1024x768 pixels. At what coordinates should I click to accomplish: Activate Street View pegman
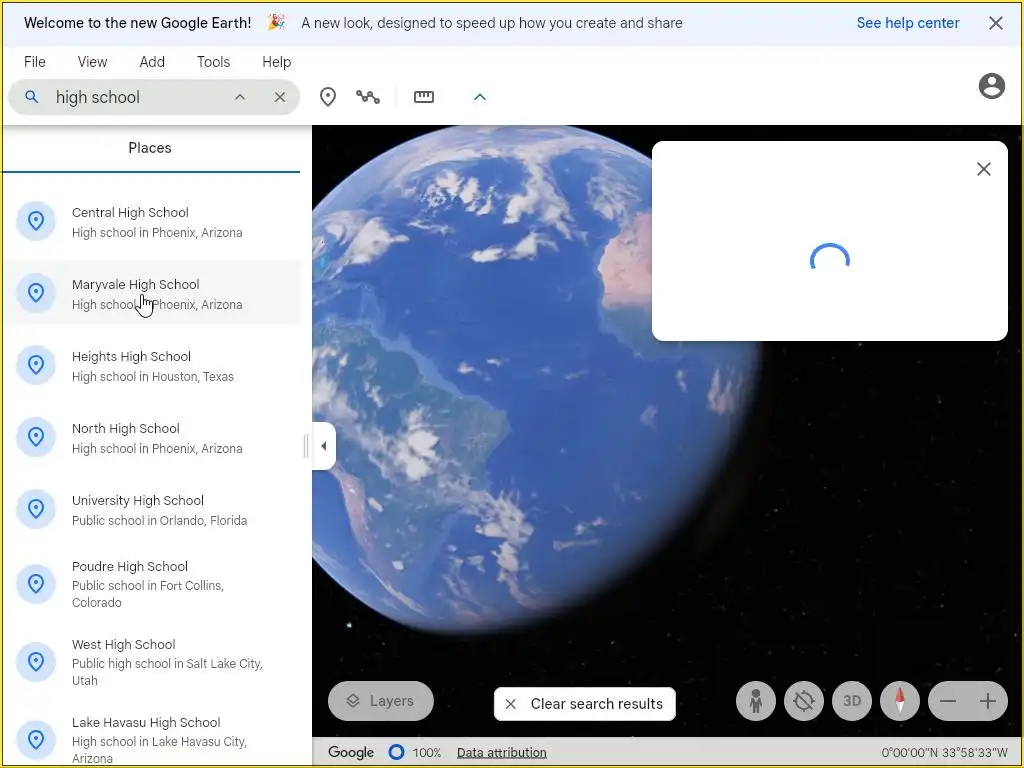pos(756,701)
